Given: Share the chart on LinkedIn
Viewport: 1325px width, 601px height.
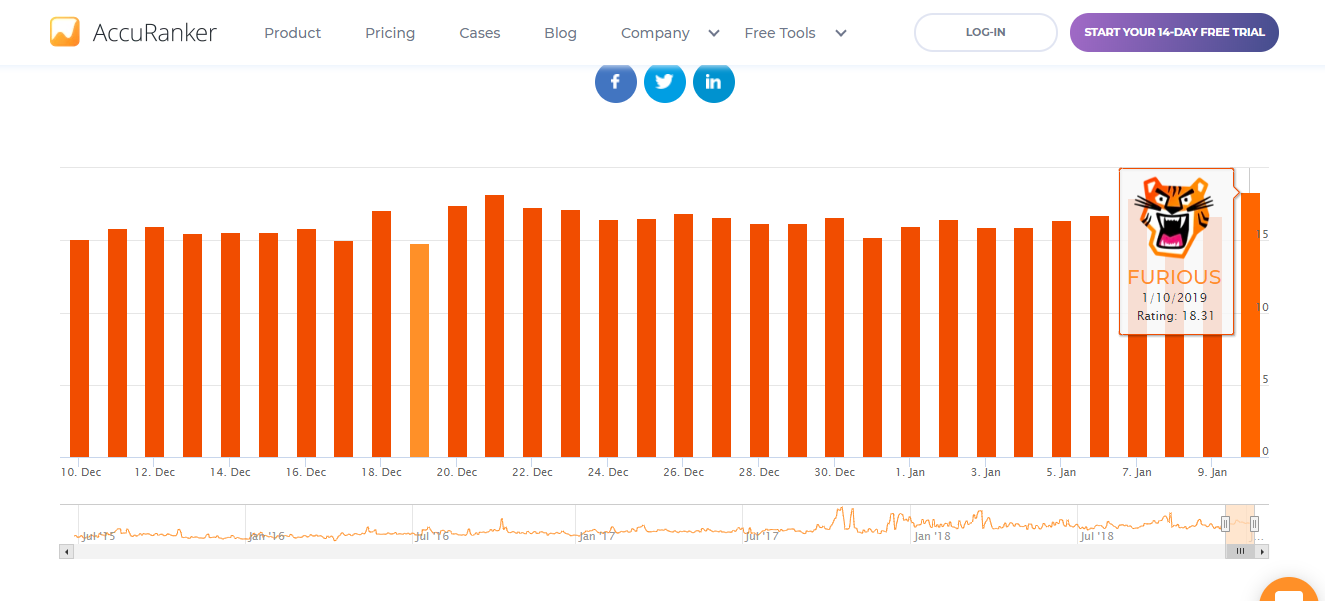Looking at the screenshot, I should pos(713,82).
